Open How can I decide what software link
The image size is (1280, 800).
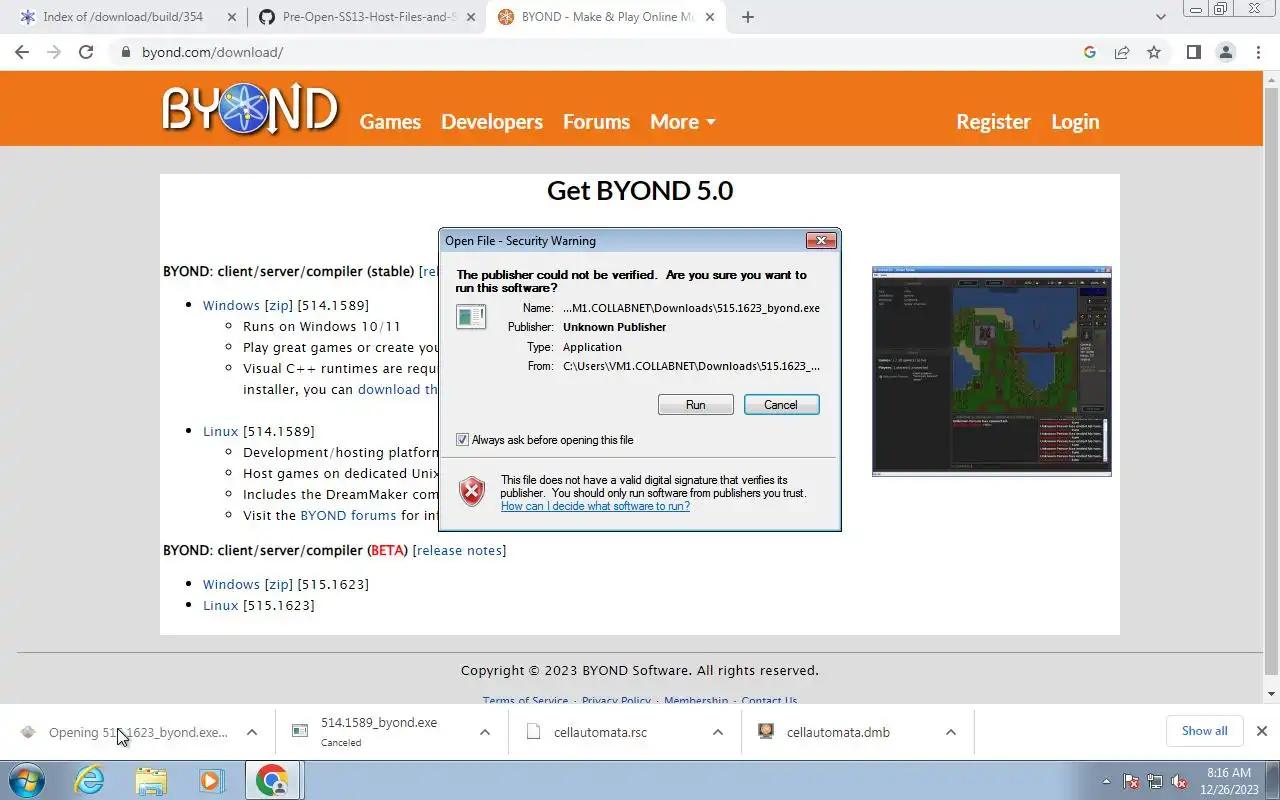pyautogui.click(x=595, y=506)
